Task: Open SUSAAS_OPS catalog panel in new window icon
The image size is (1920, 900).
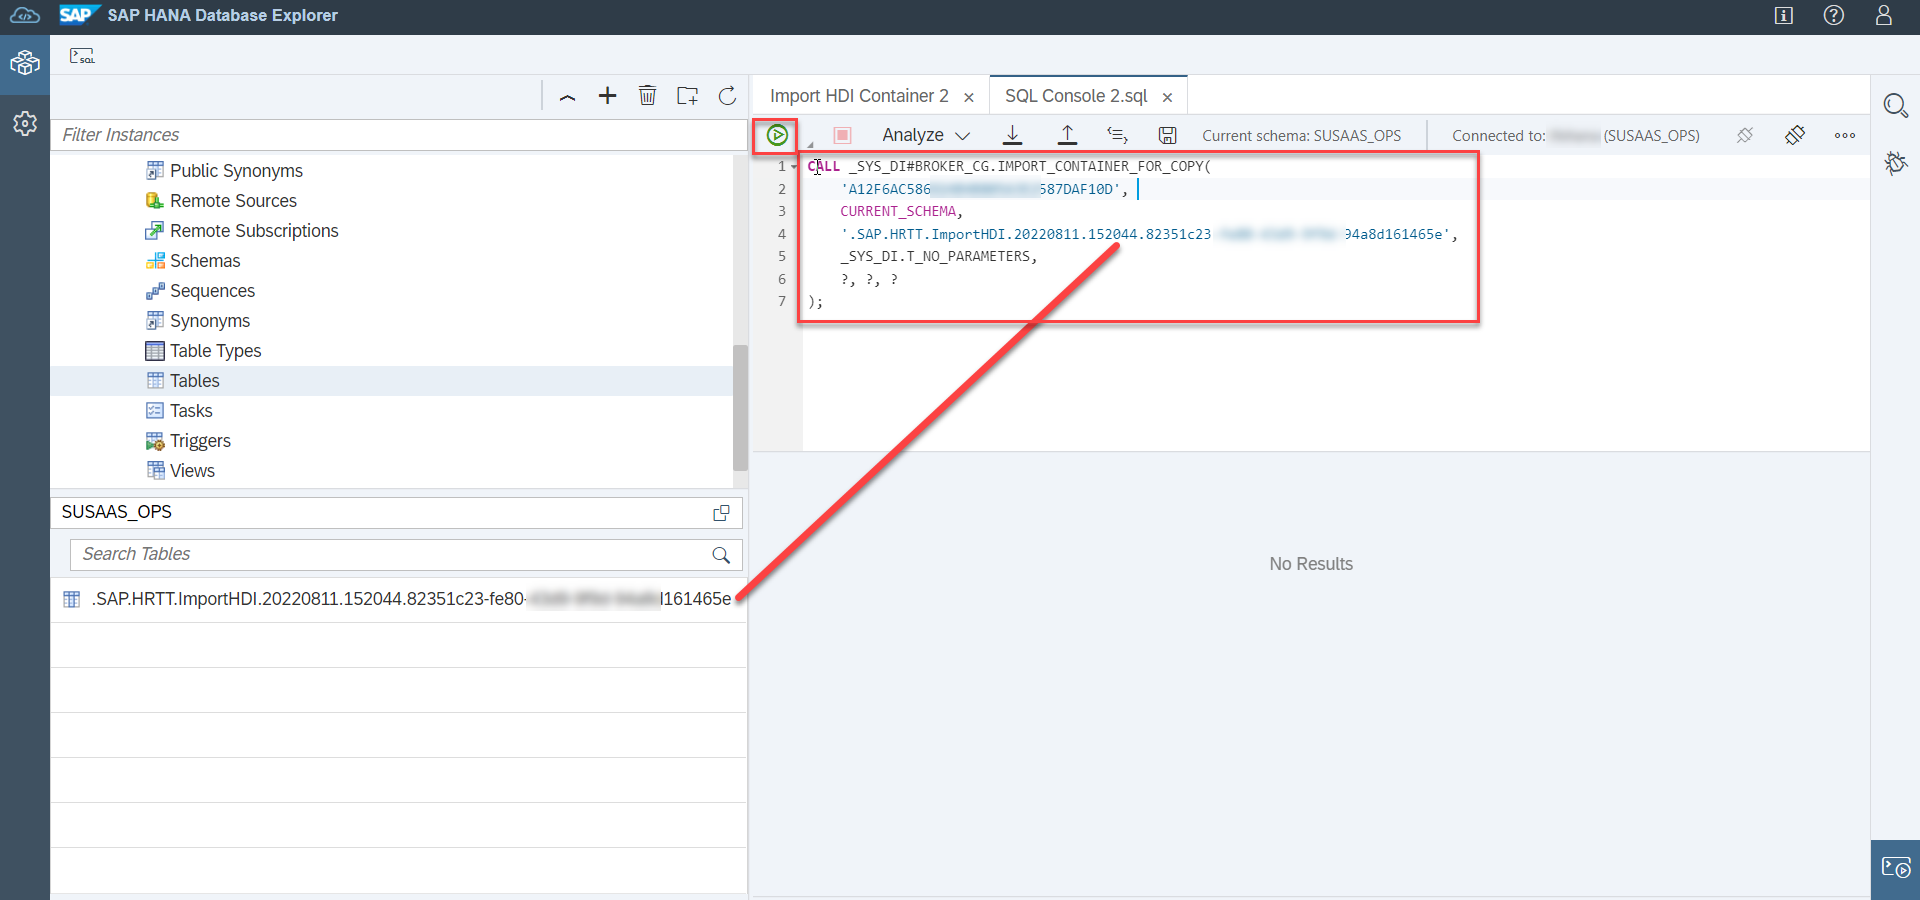Action: pyautogui.click(x=721, y=512)
